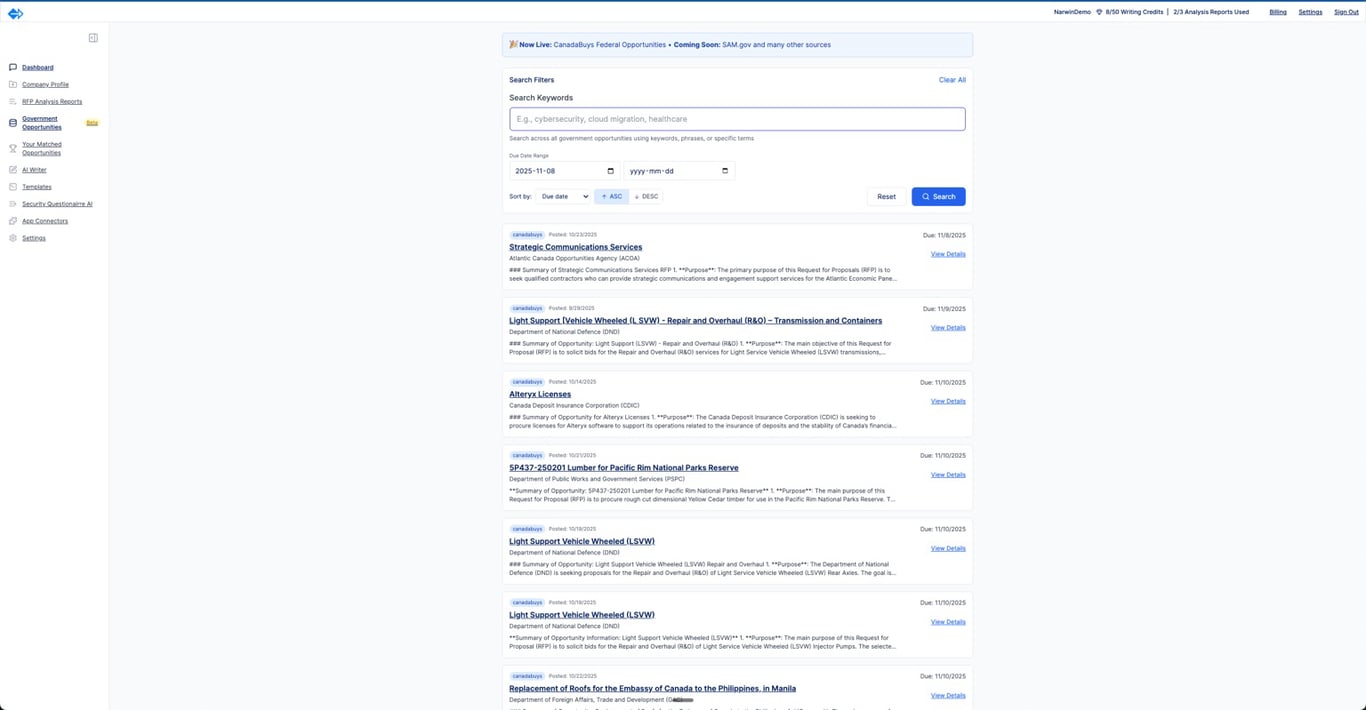
Task: Click the app logo in header
Action: [15, 13]
